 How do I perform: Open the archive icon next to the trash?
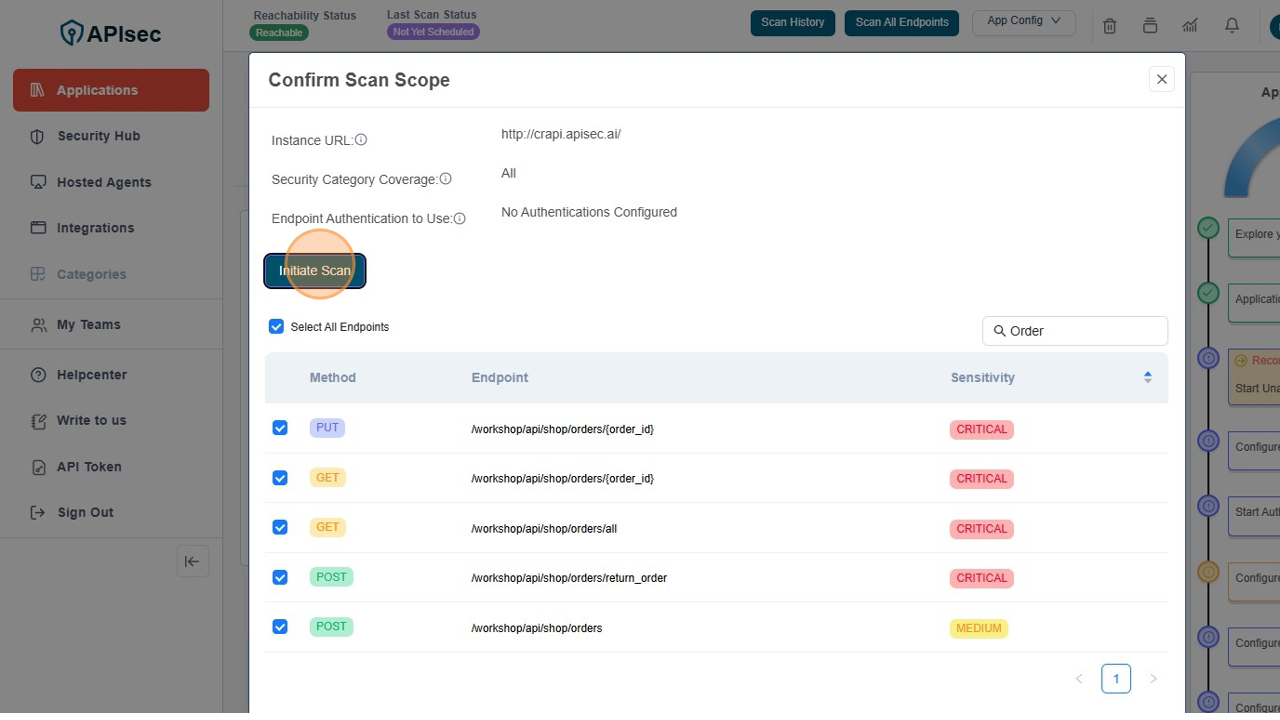(x=1149, y=26)
